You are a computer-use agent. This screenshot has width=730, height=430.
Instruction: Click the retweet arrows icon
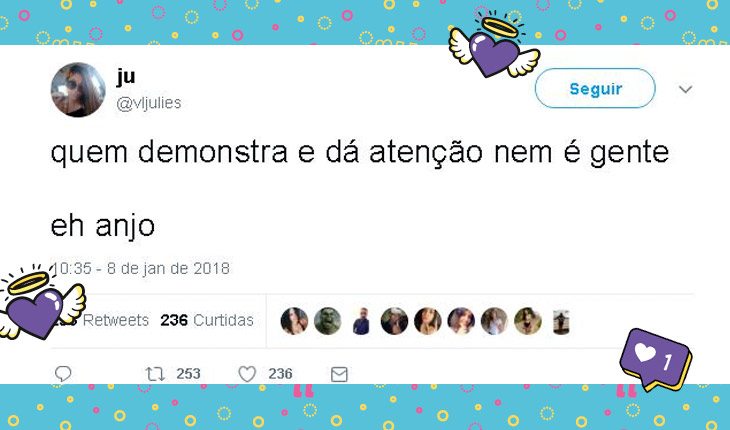coord(155,374)
